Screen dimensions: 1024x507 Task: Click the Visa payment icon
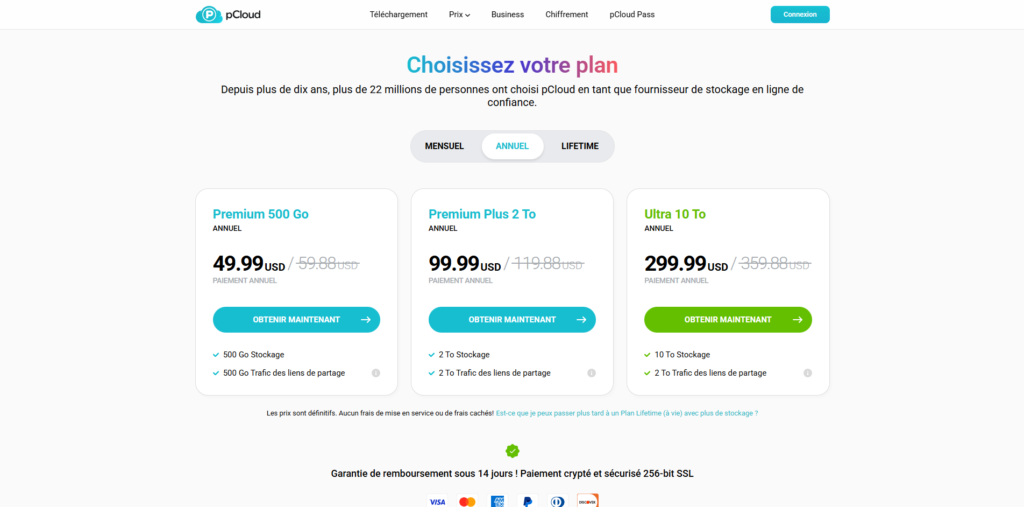[x=437, y=501]
